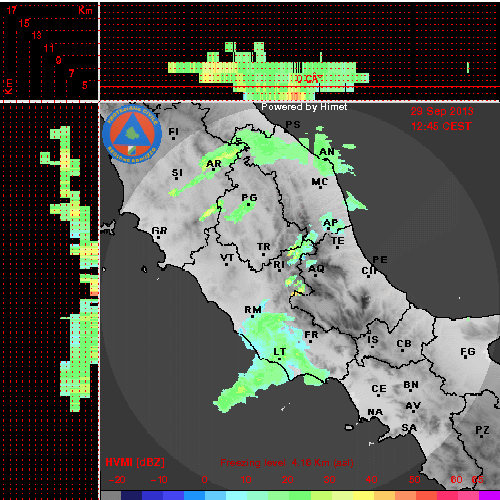Click the 30 dBZ scale label
Viewport: 500px width, 500px height.
coord(330,480)
